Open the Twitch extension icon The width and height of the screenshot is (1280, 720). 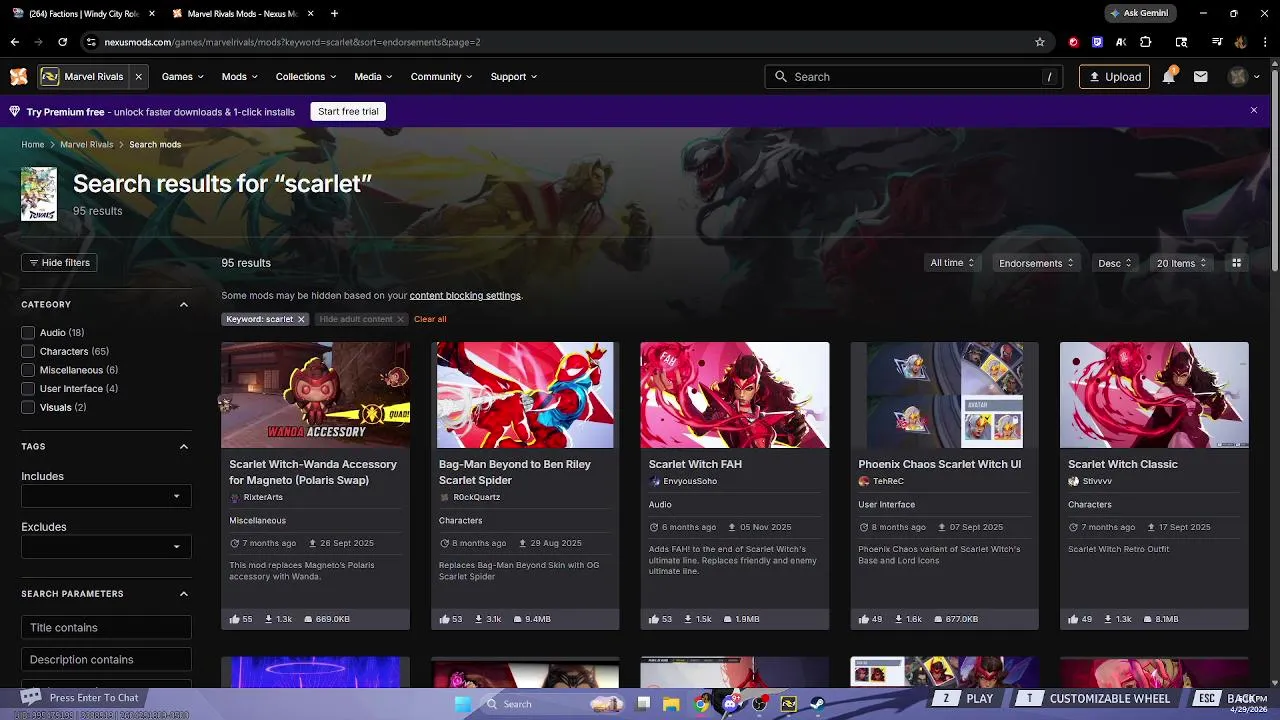pyautogui.click(x=1098, y=42)
